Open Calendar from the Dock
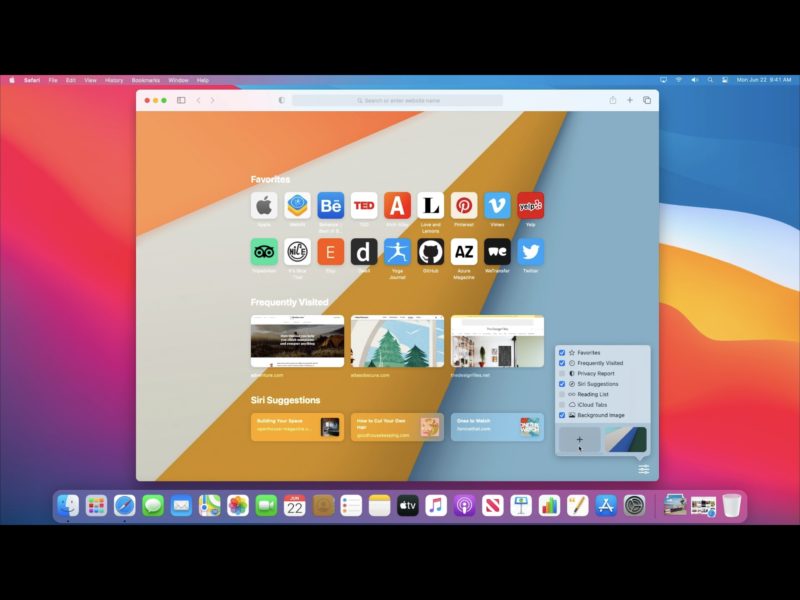Image resolution: width=800 pixels, height=600 pixels. [294, 506]
